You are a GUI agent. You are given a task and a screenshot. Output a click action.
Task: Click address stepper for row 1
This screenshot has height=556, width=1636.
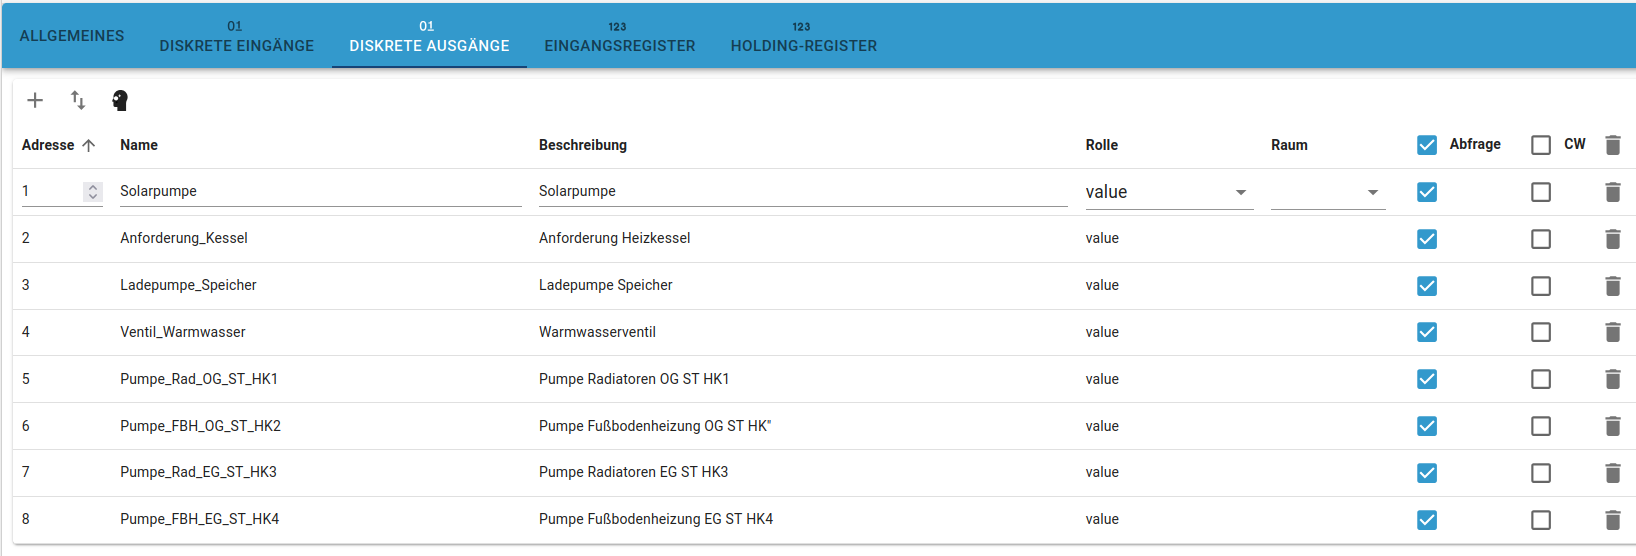[93, 191]
